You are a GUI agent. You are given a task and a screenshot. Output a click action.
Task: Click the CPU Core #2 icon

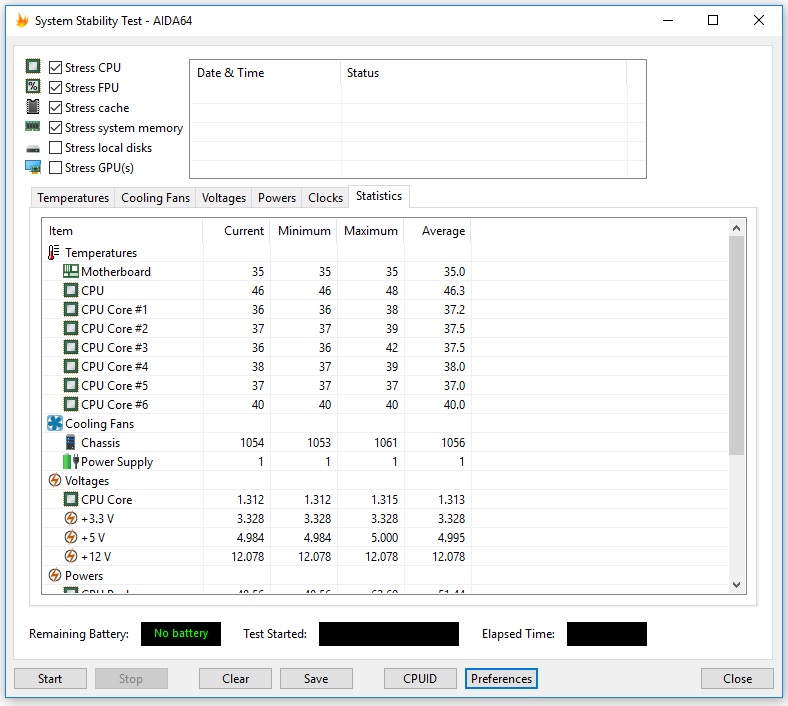71,329
